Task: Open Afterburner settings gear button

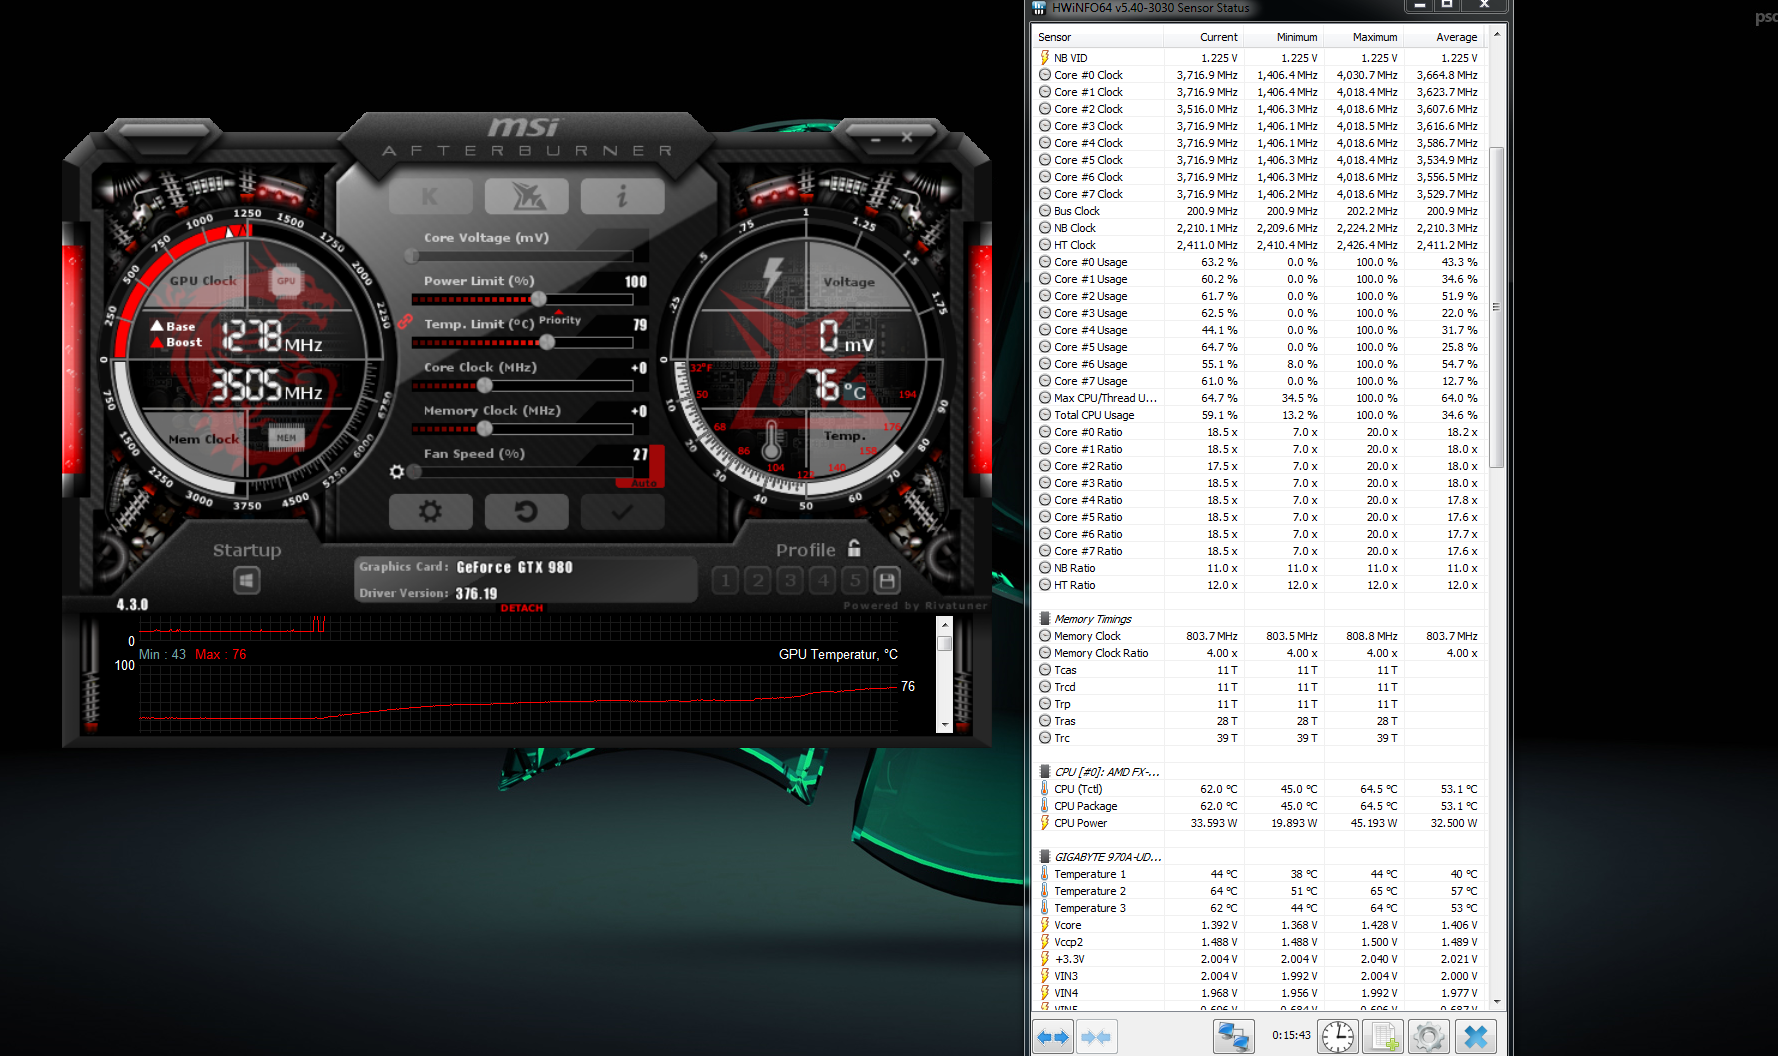Action: tap(430, 512)
